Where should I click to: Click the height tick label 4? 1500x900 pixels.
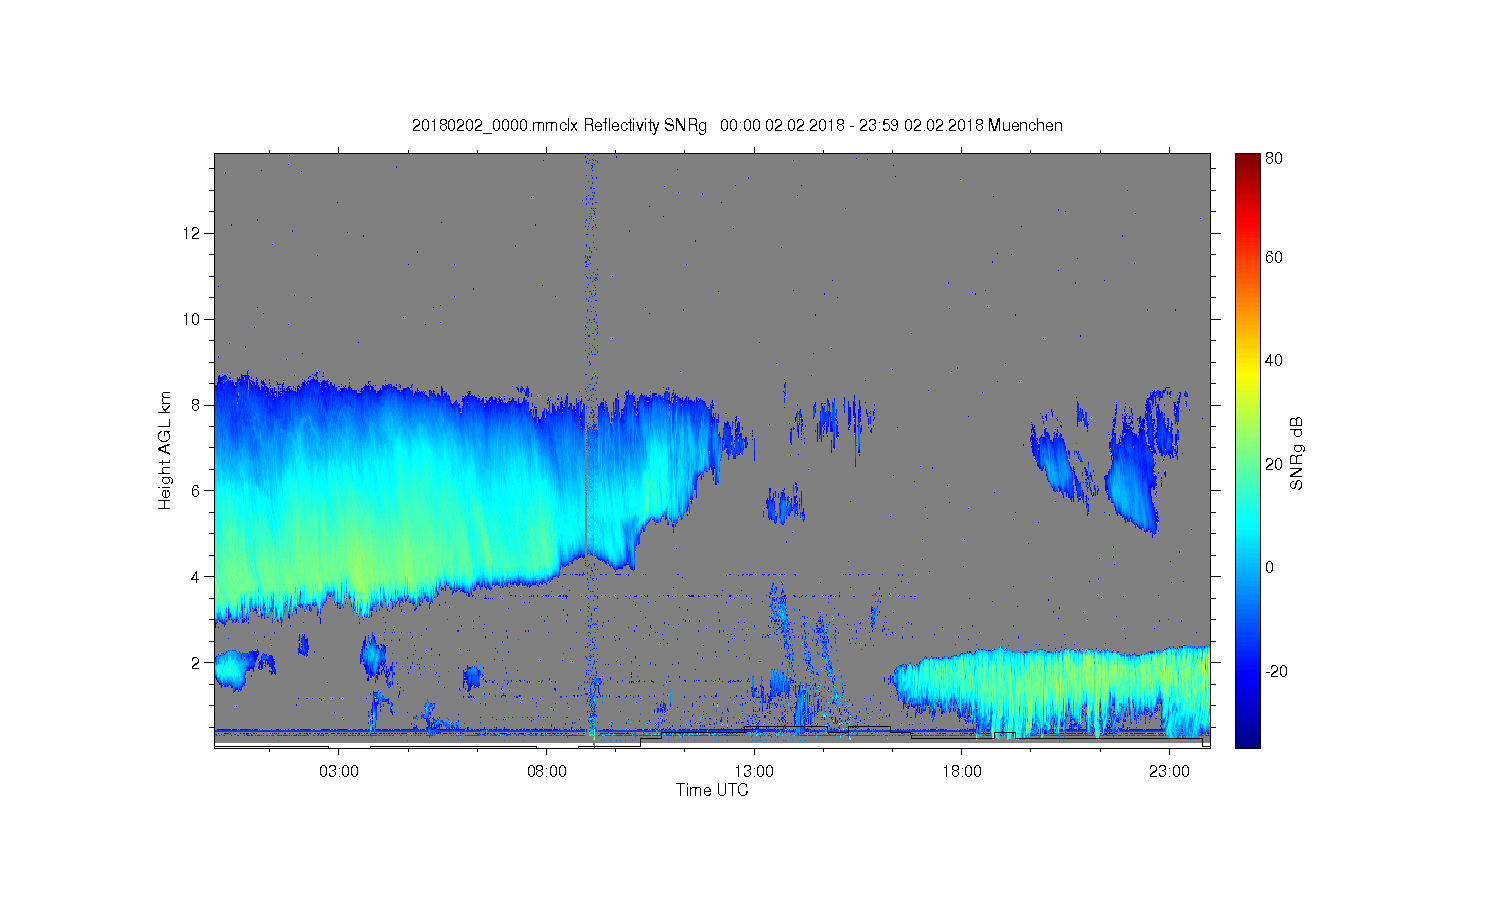click(198, 577)
